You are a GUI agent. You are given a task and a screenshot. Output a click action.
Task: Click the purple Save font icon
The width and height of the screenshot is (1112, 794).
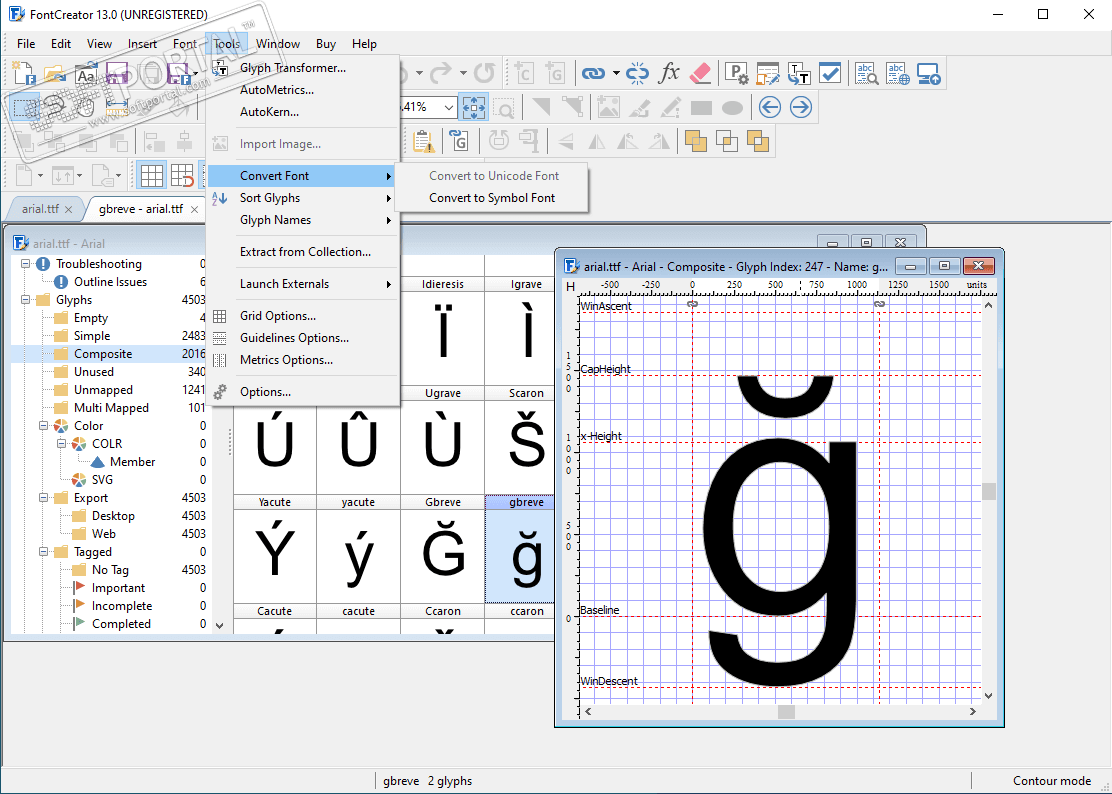[x=116, y=73]
